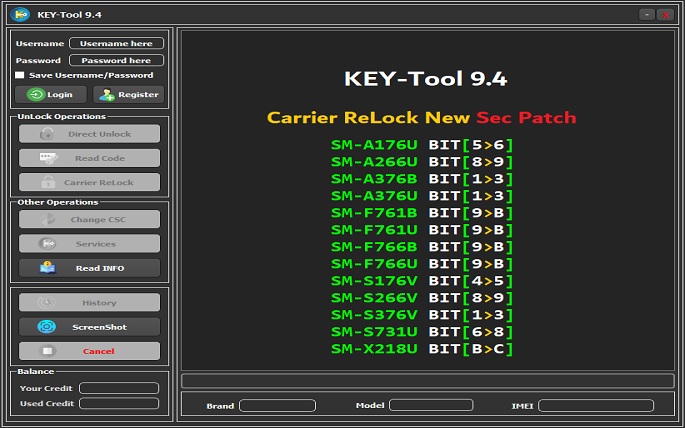The height and width of the screenshot is (428, 685).
Task: Enable Save Username/Password checkbox
Action: (x=20, y=75)
